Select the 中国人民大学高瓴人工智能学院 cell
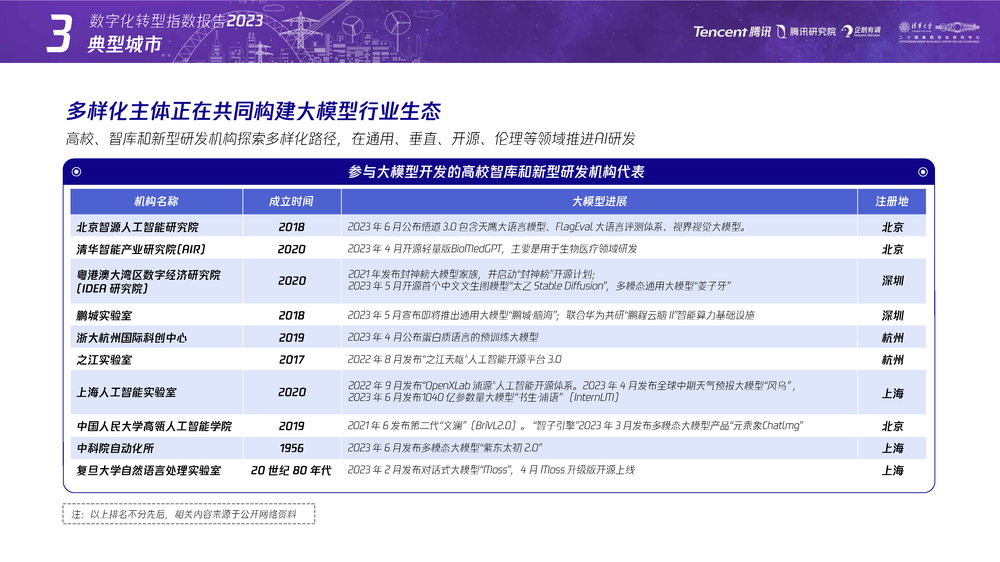The image size is (1000, 562). point(154,426)
